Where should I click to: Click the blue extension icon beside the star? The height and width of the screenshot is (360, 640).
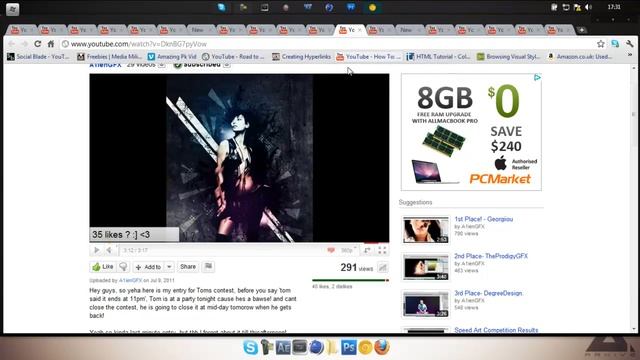(615, 44)
